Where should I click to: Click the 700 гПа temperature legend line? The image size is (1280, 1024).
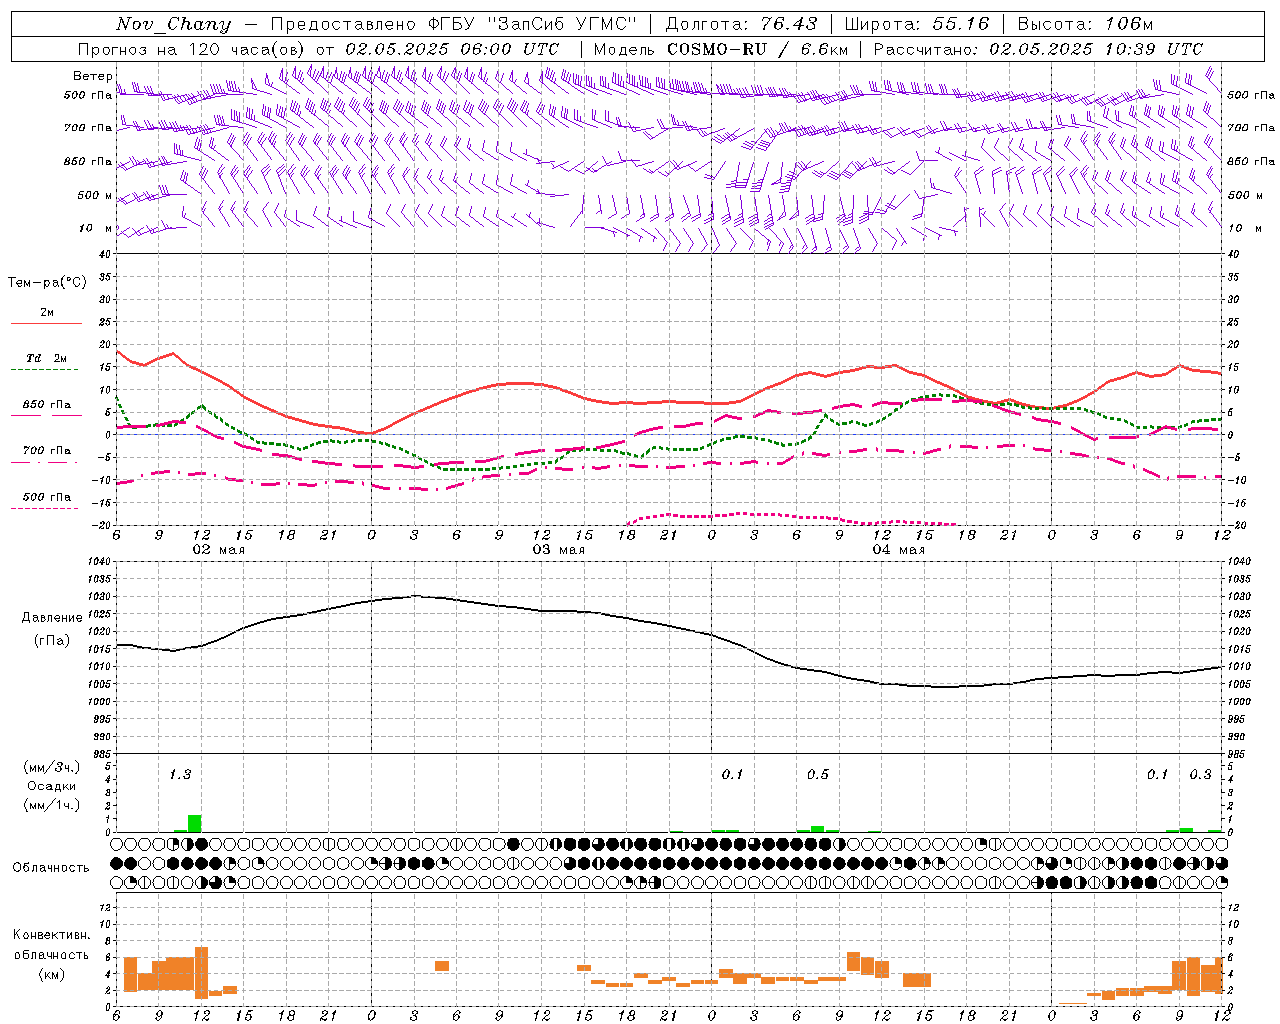point(46,462)
